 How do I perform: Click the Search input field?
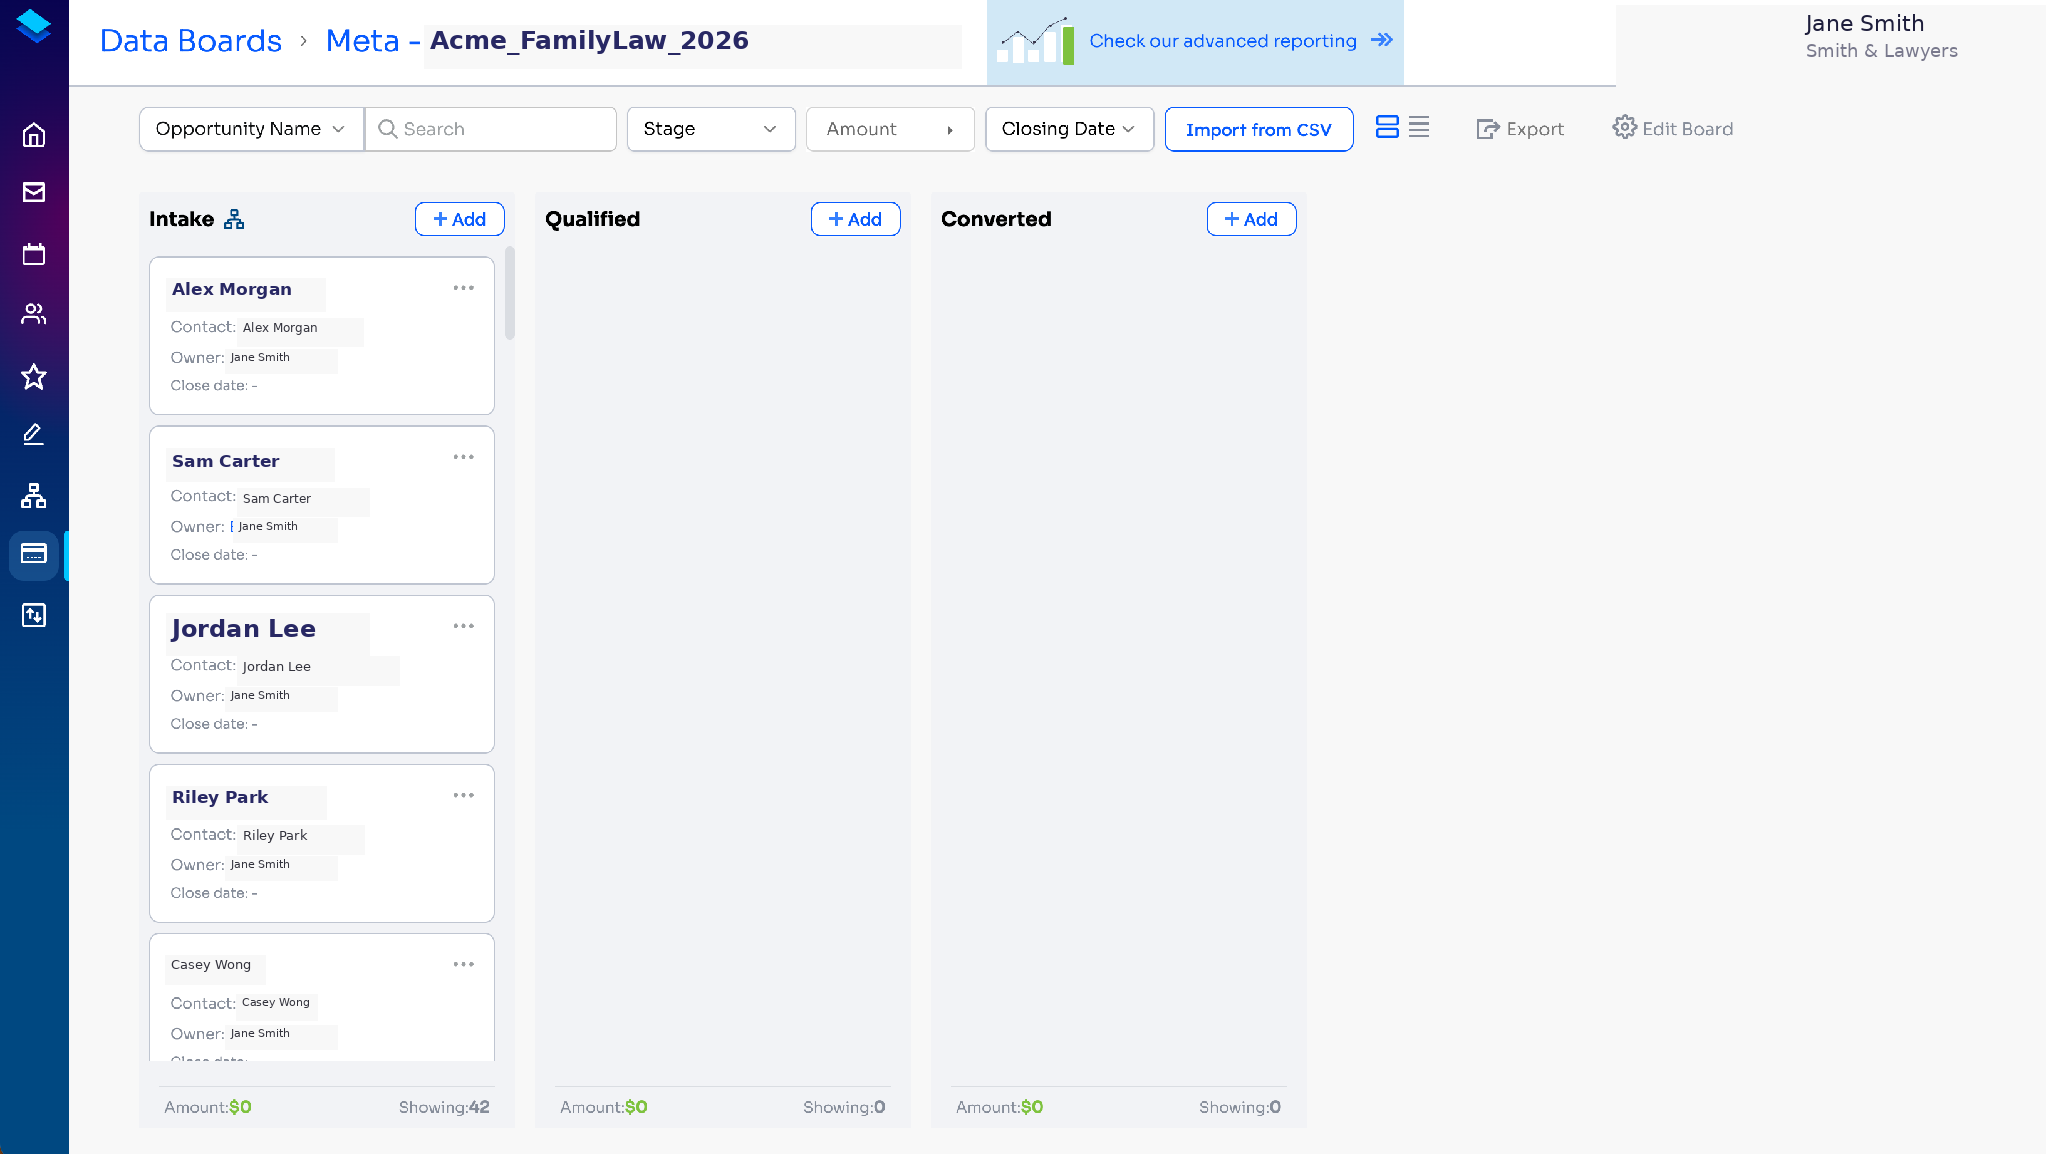(x=491, y=129)
